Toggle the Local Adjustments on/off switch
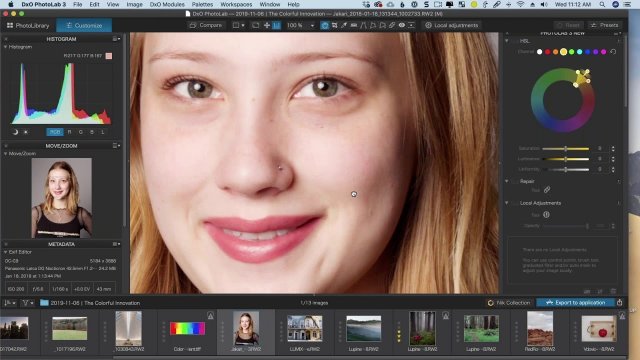This screenshot has height=360, width=640. [x=515, y=203]
